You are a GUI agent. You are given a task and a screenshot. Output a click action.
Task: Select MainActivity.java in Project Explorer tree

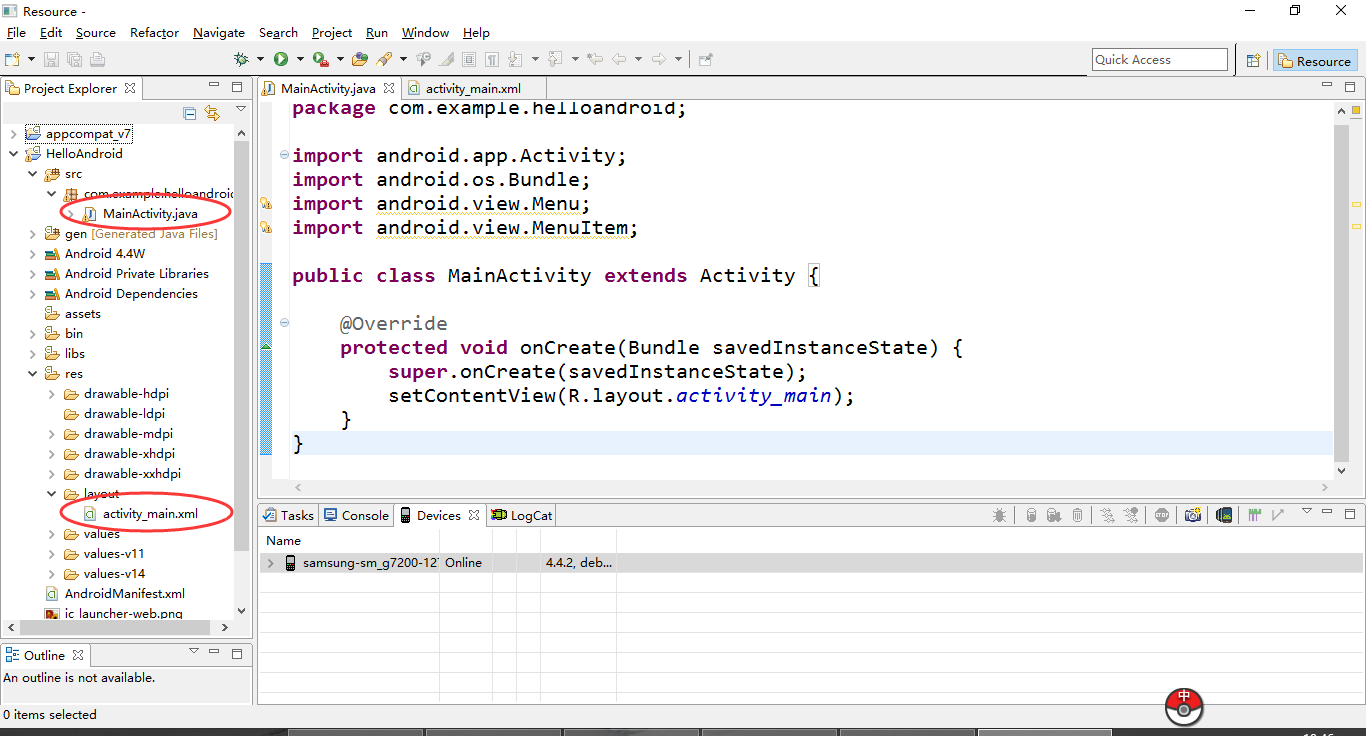(150, 214)
